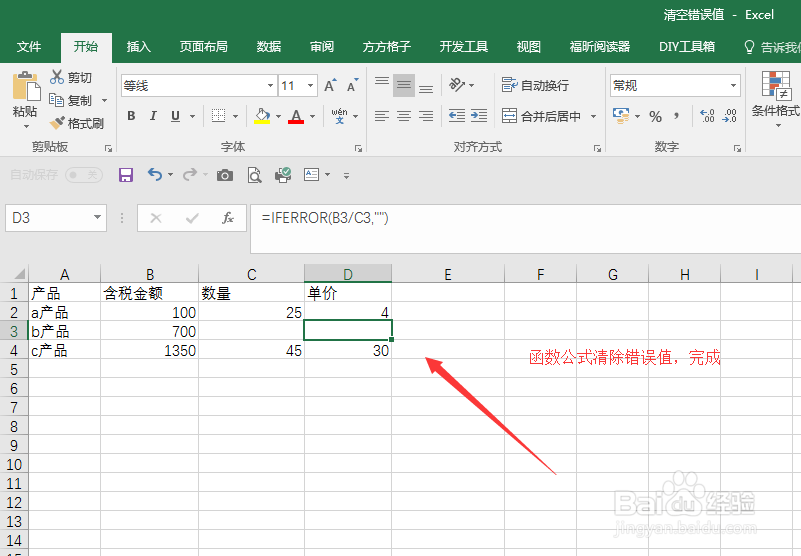The width and height of the screenshot is (801, 556).
Task: Click 合并后居中 merge and center
Action: pos(541,117)
